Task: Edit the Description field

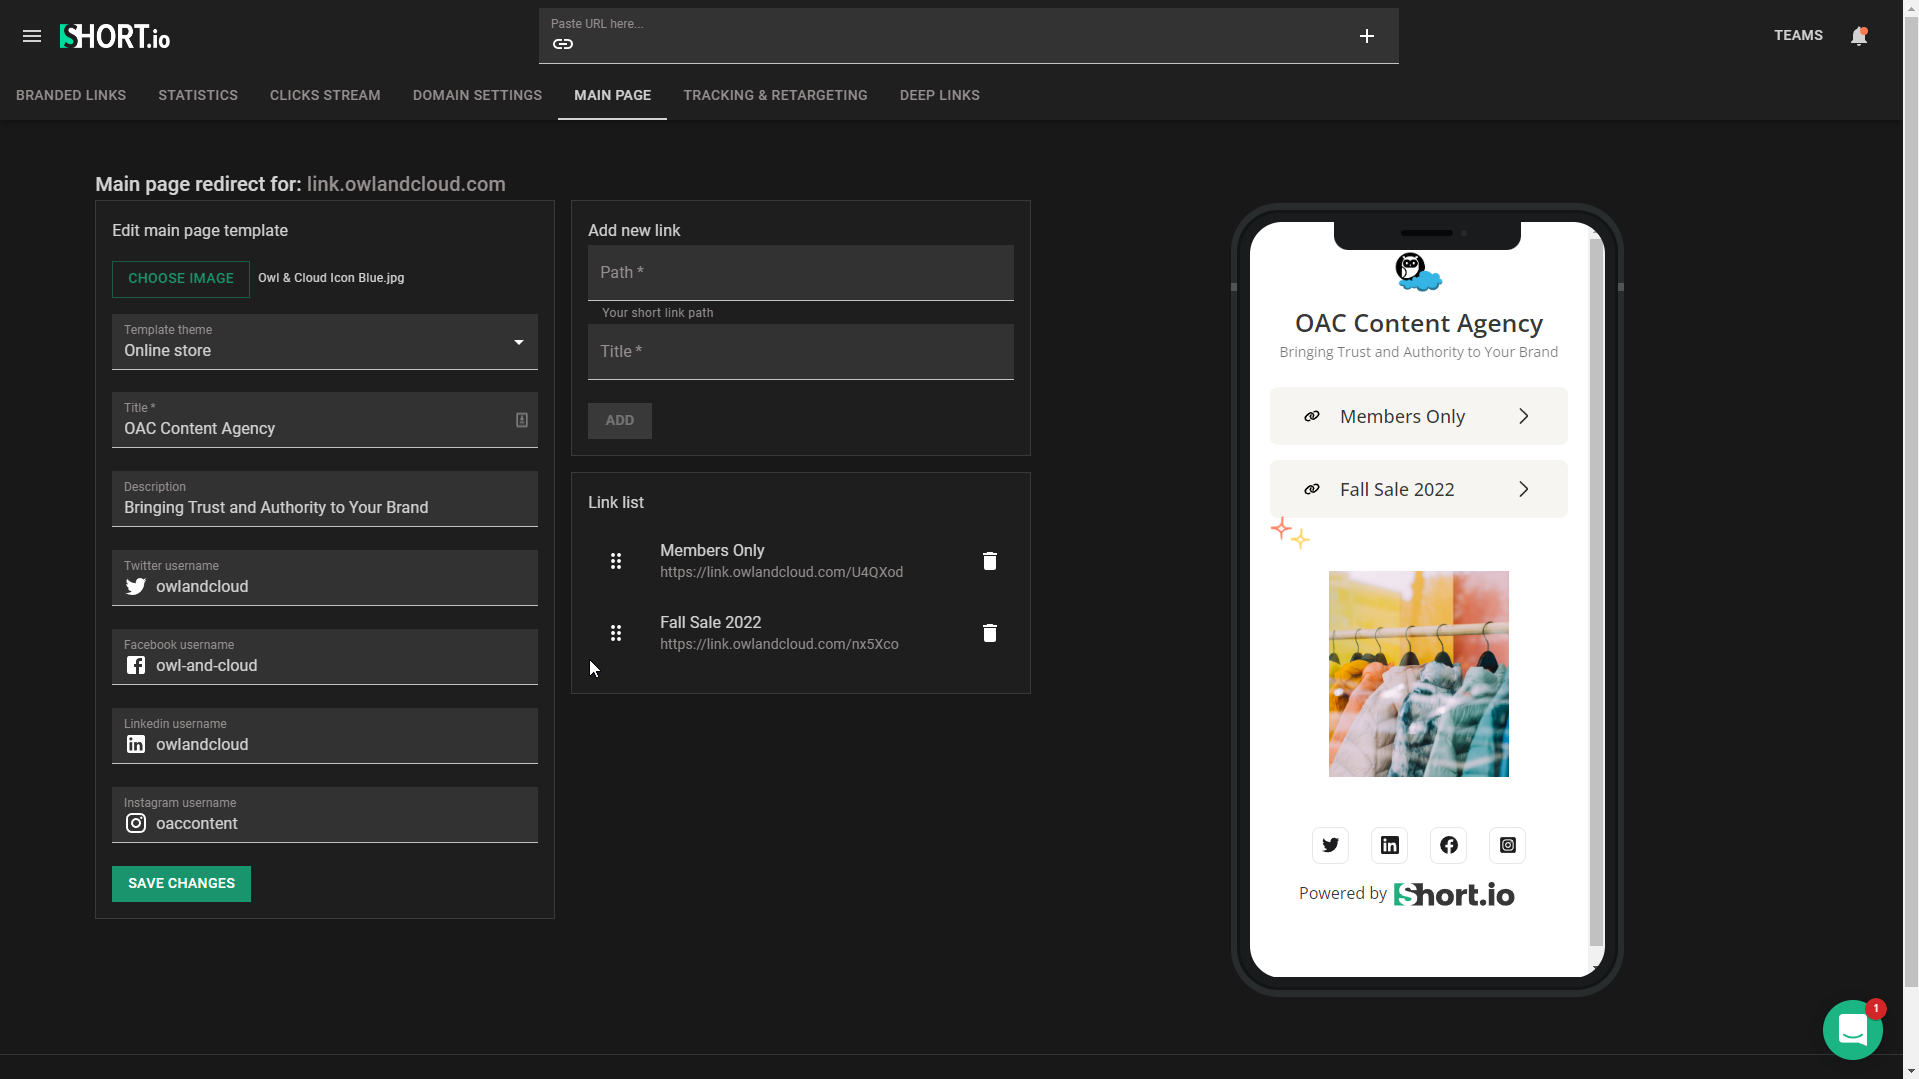Action: [x=325, y=499]
